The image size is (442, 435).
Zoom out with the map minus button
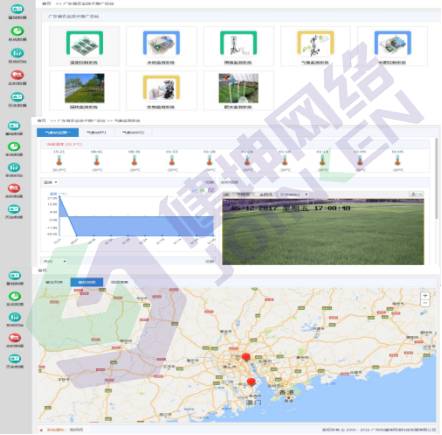(x=425, y=303)
